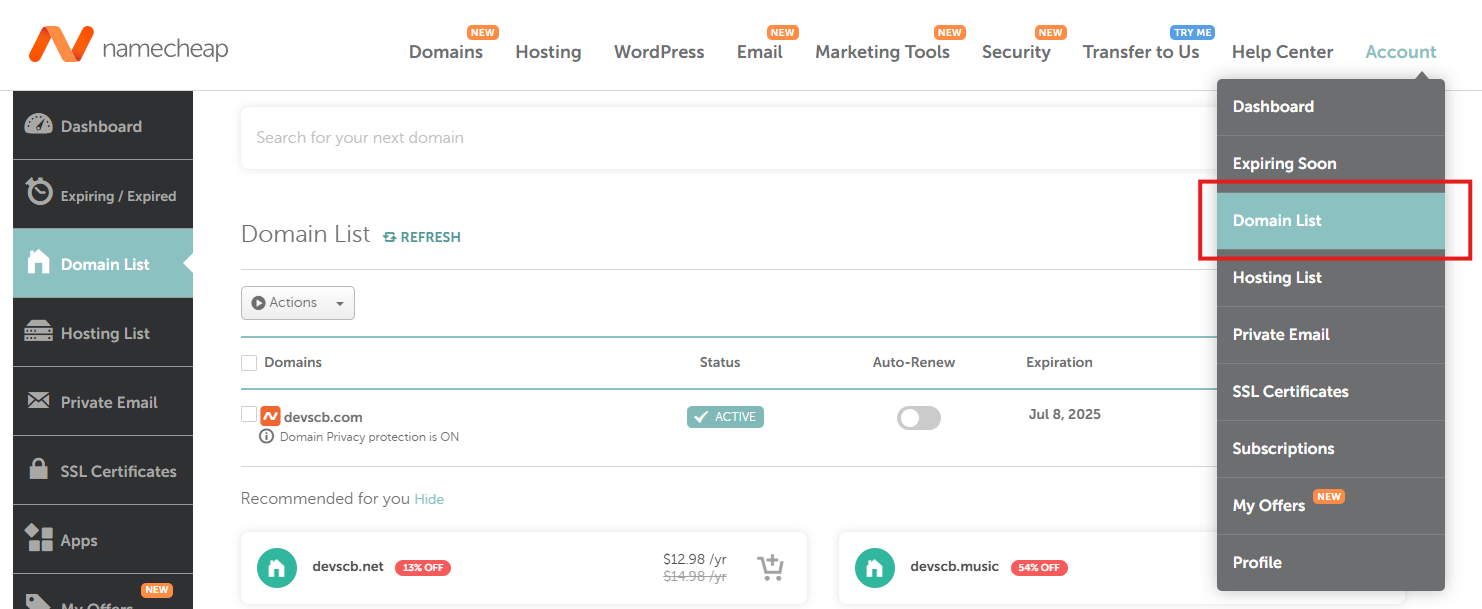Click the Apps grid icon in sidebar
The width and height of the screenshot is (1482, 609).
39,538
